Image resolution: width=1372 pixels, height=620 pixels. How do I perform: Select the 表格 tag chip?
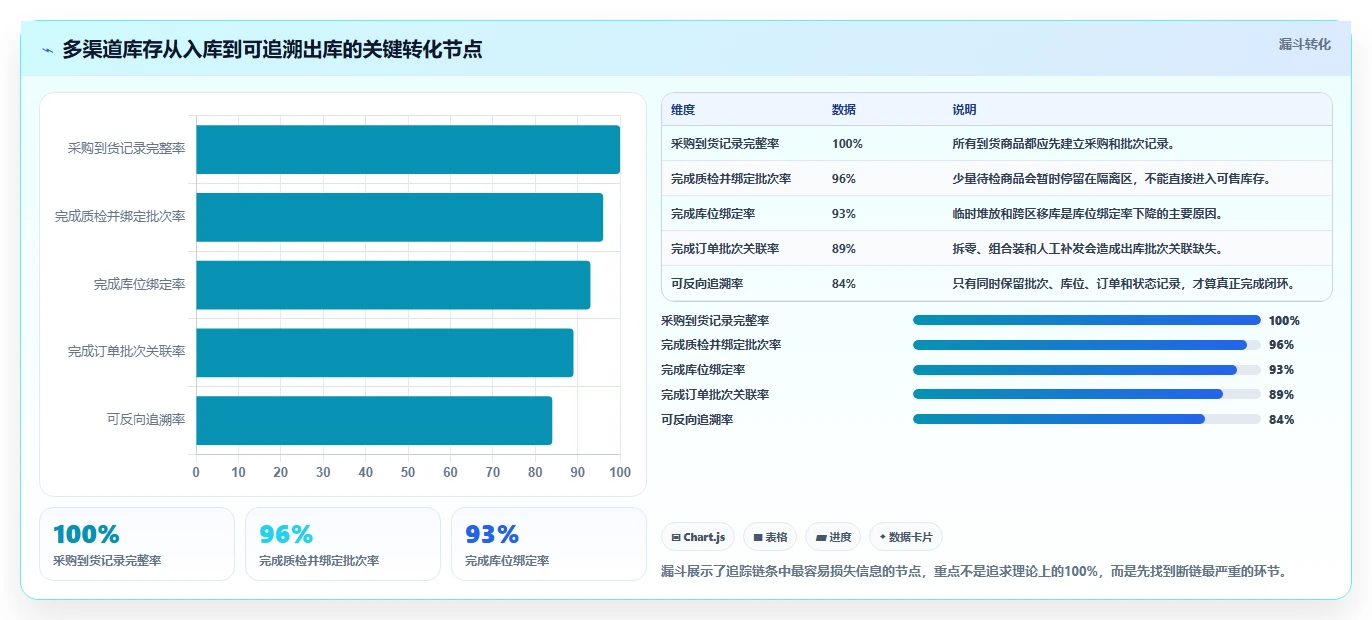click(x=770, y=537)
